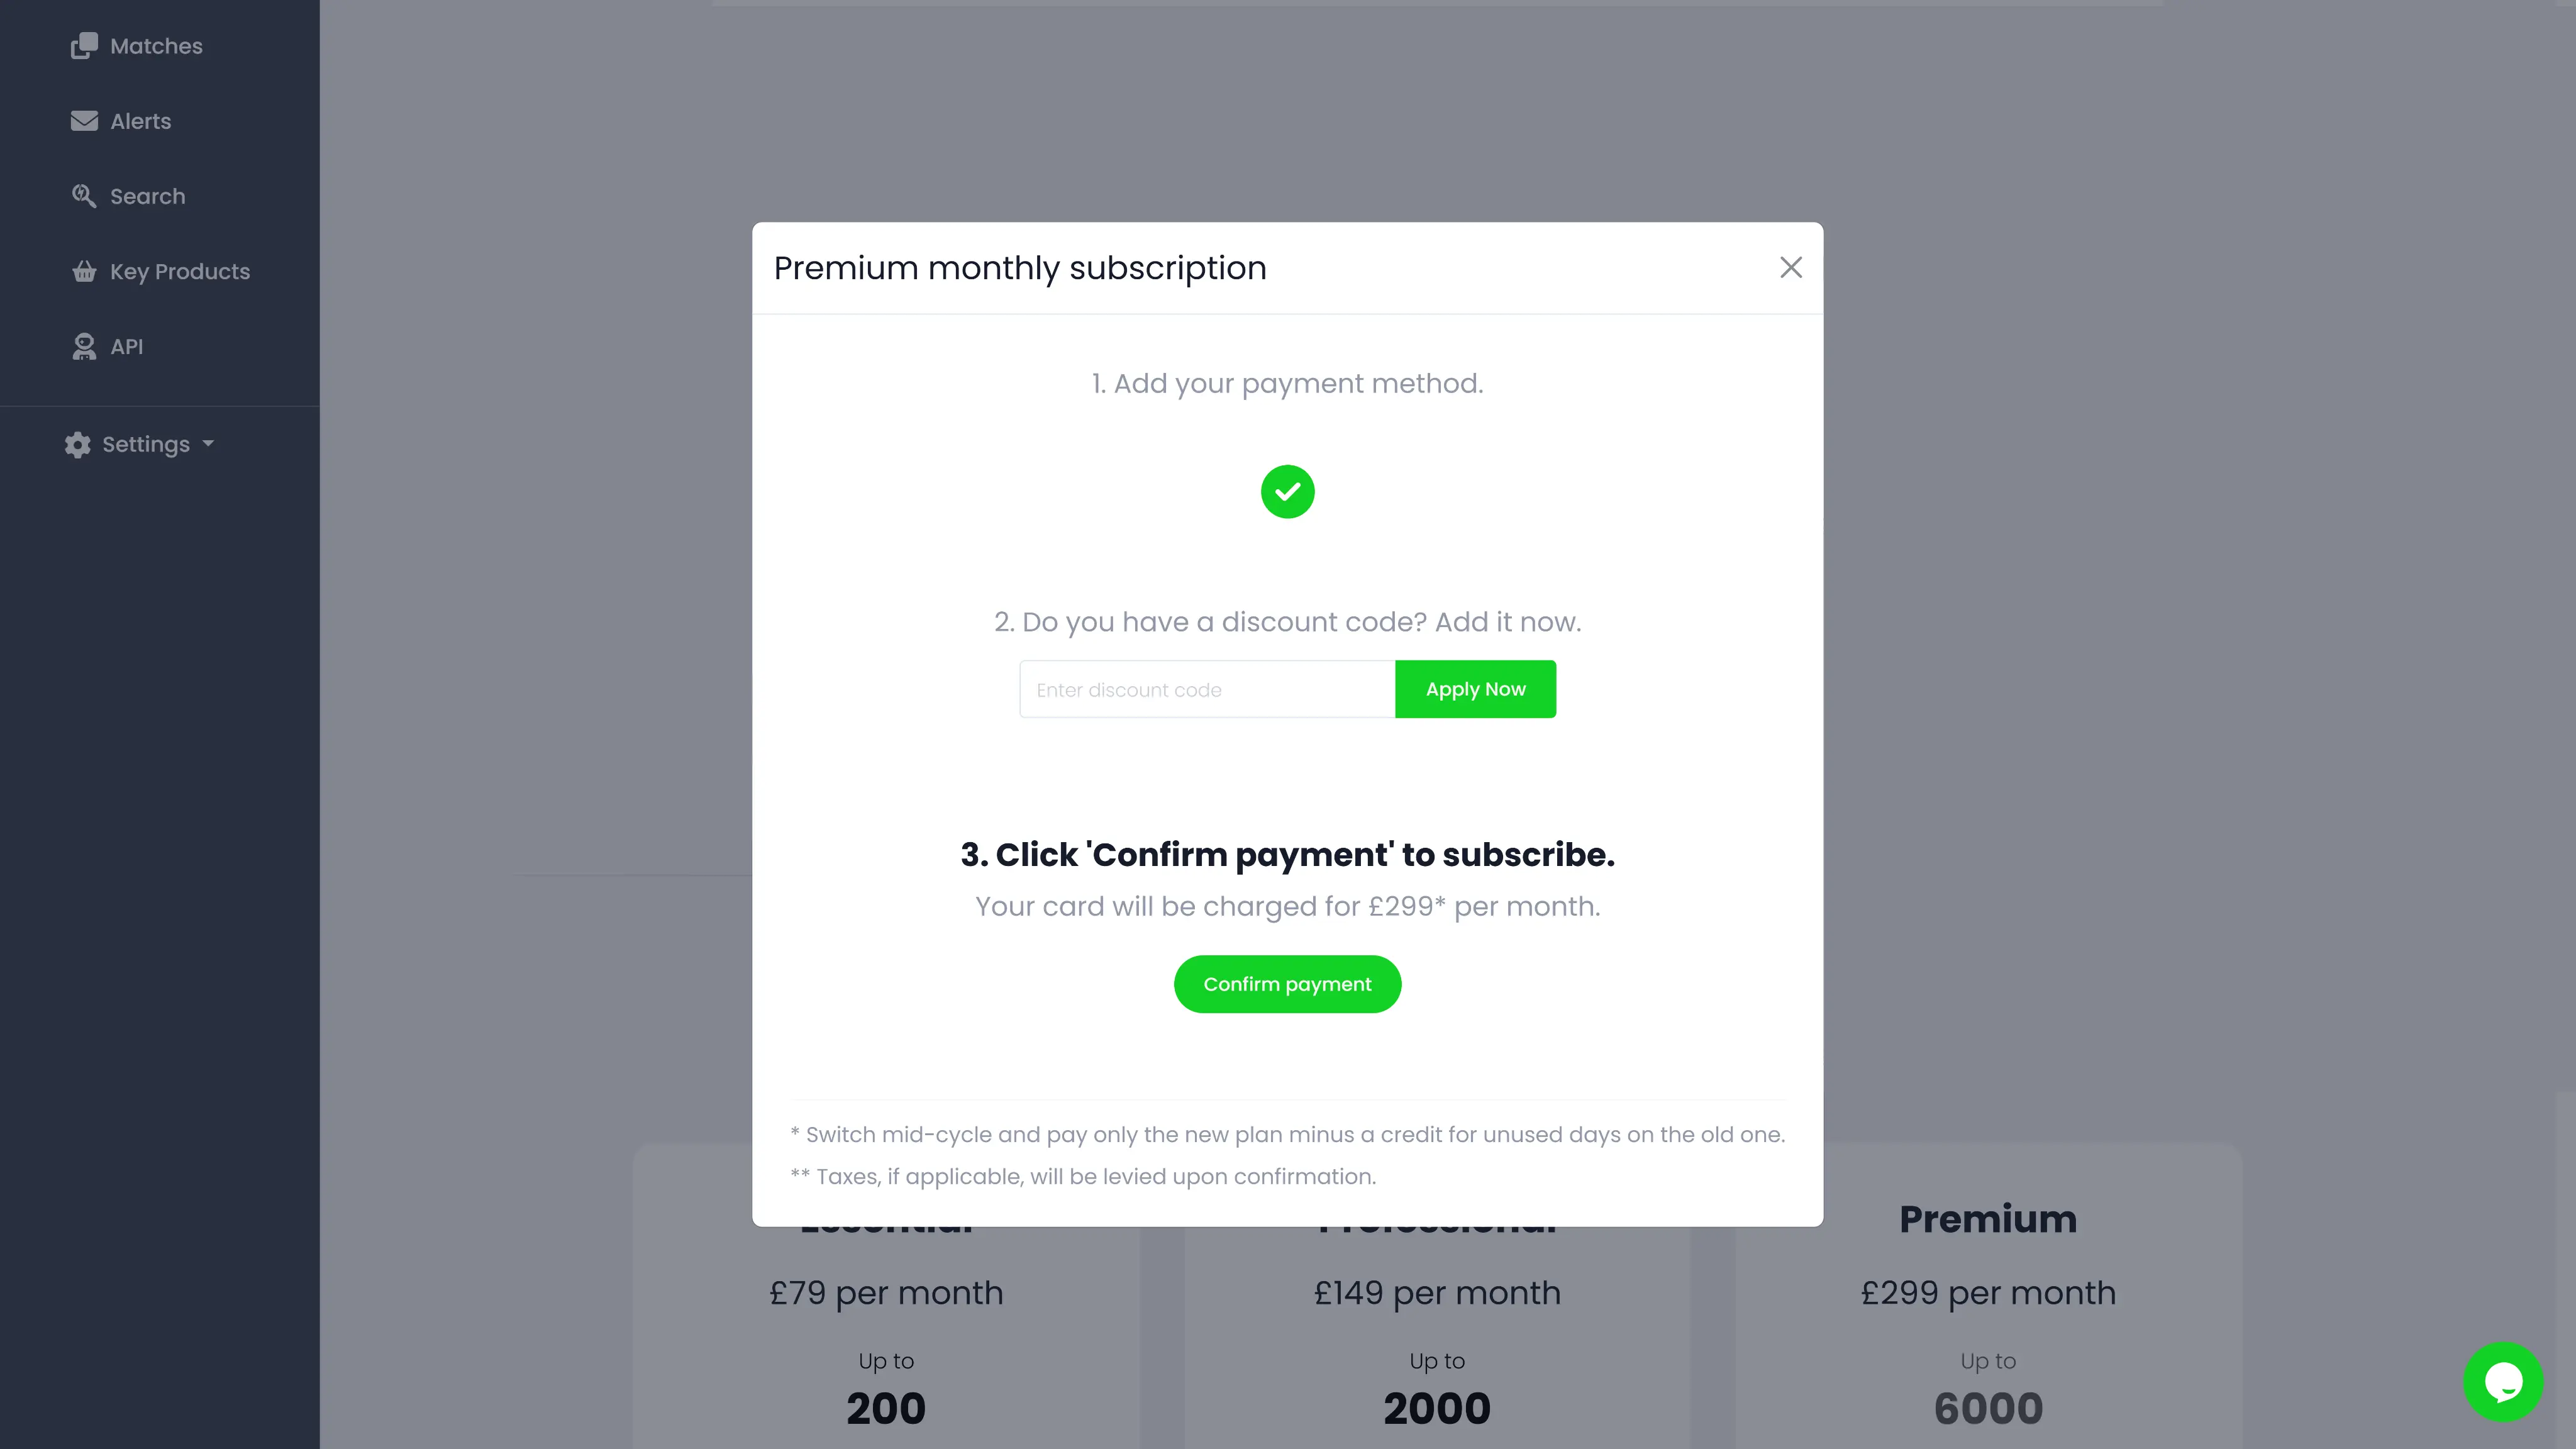Click the Search magnifier icon
Screen dimensions: 2576x1449
click(x=84, y=196)
